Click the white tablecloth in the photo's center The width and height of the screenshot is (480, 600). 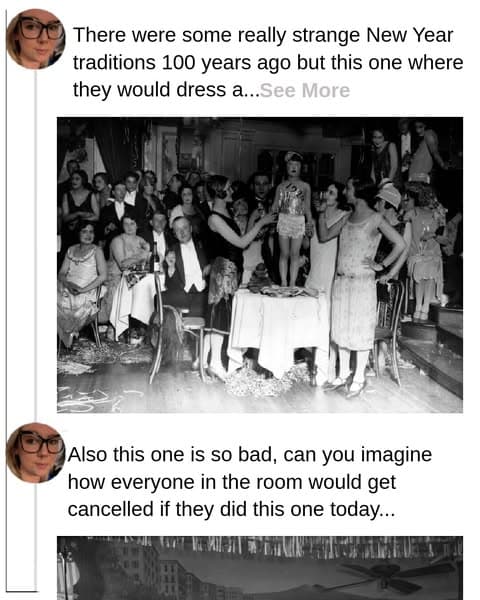[x=279, y=329]
